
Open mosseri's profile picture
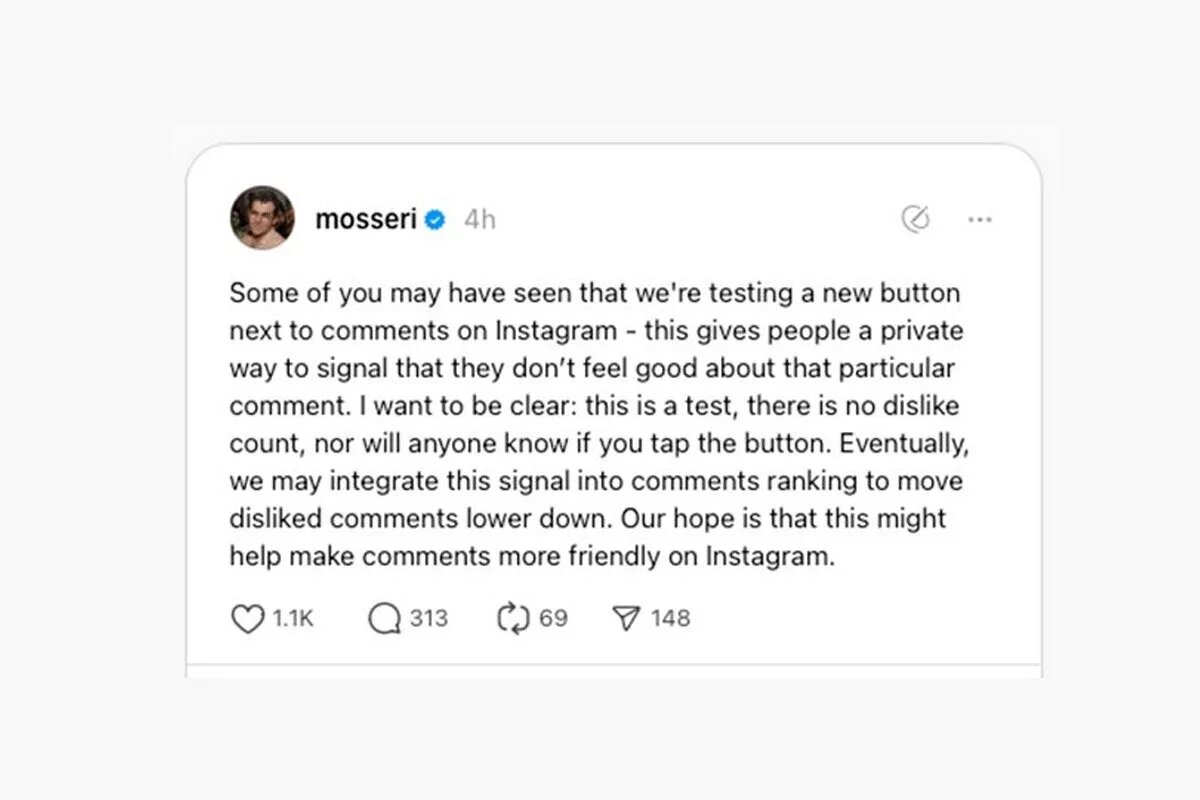coord(262,217)
